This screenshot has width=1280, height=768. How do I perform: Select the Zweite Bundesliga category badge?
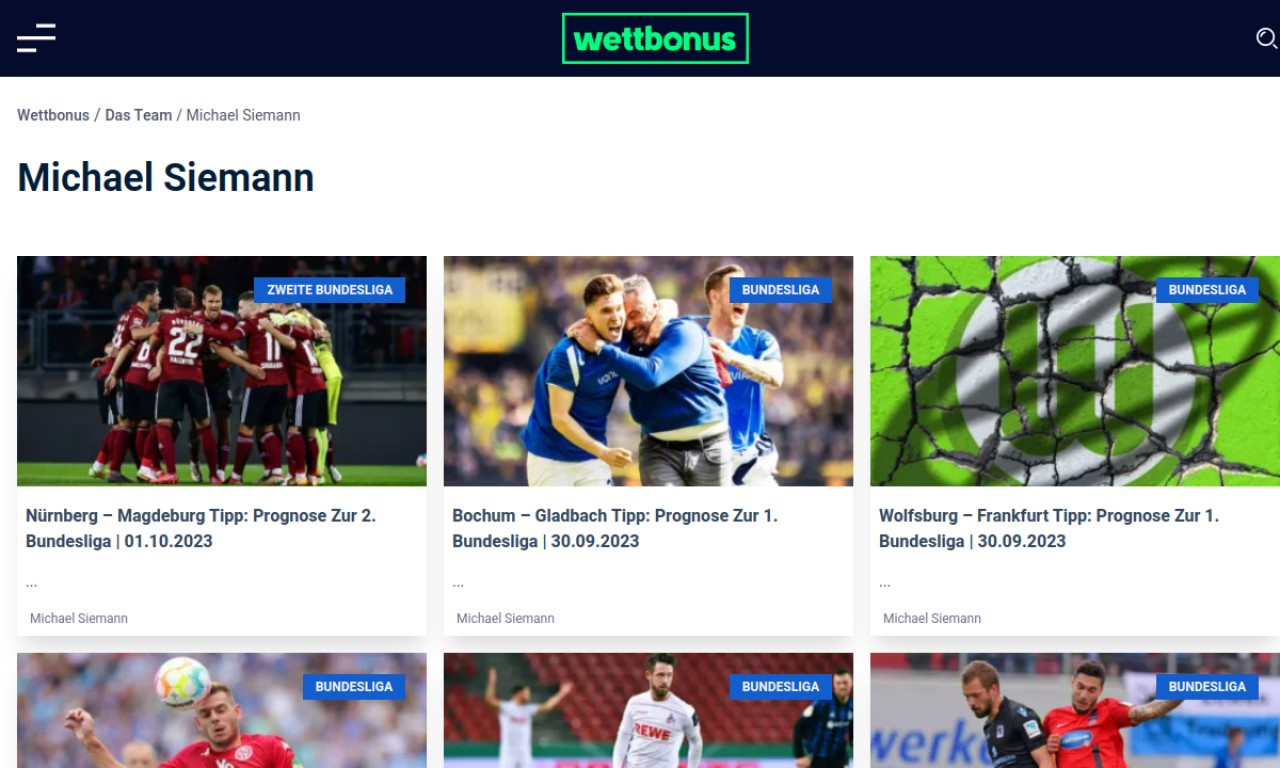(x=329, y=290)
